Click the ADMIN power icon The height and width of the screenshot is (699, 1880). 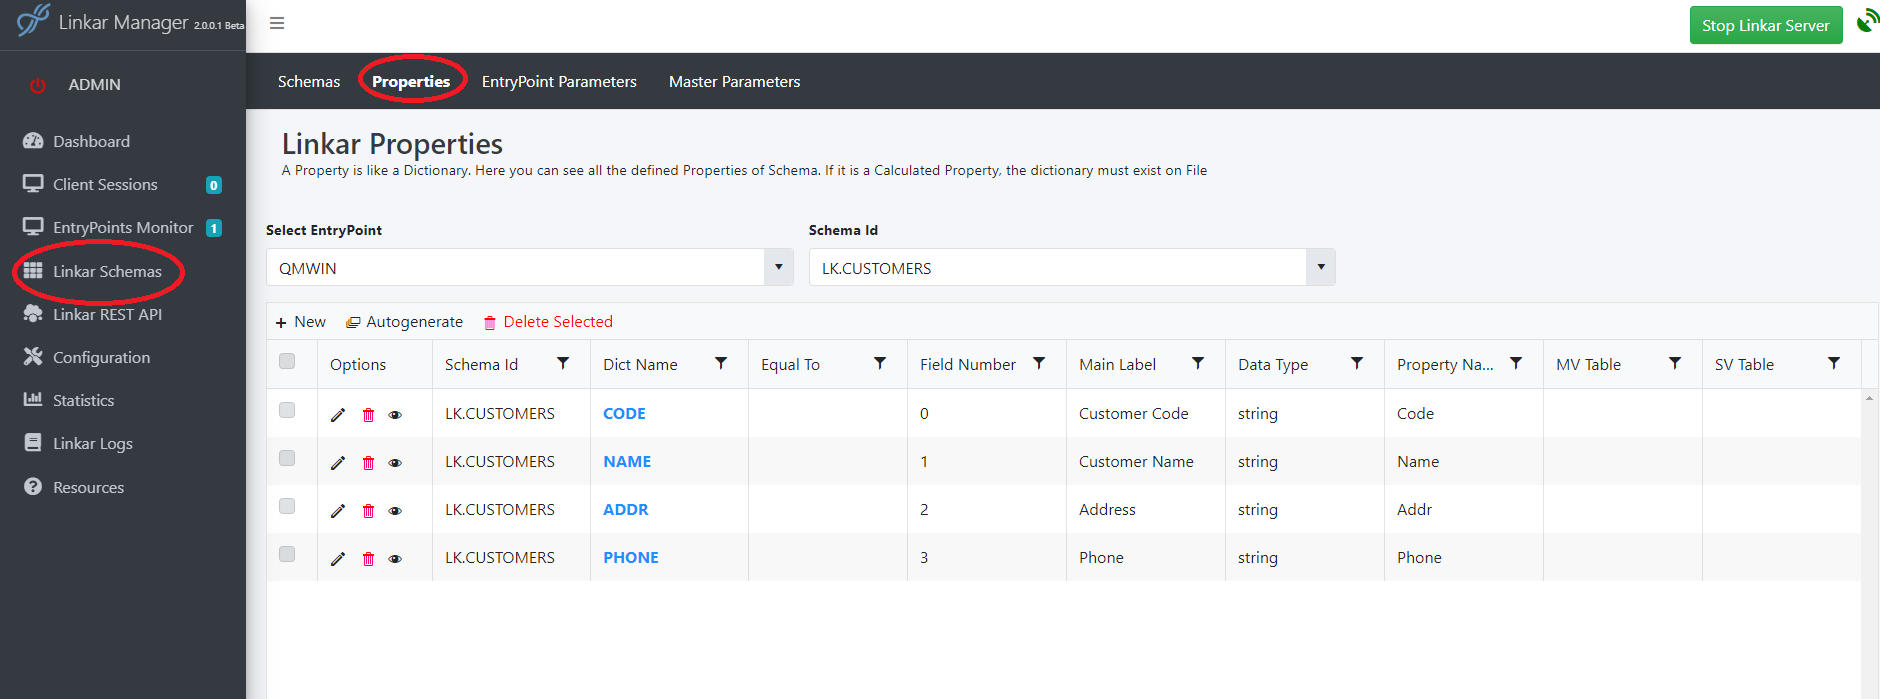tap(38, 85)
